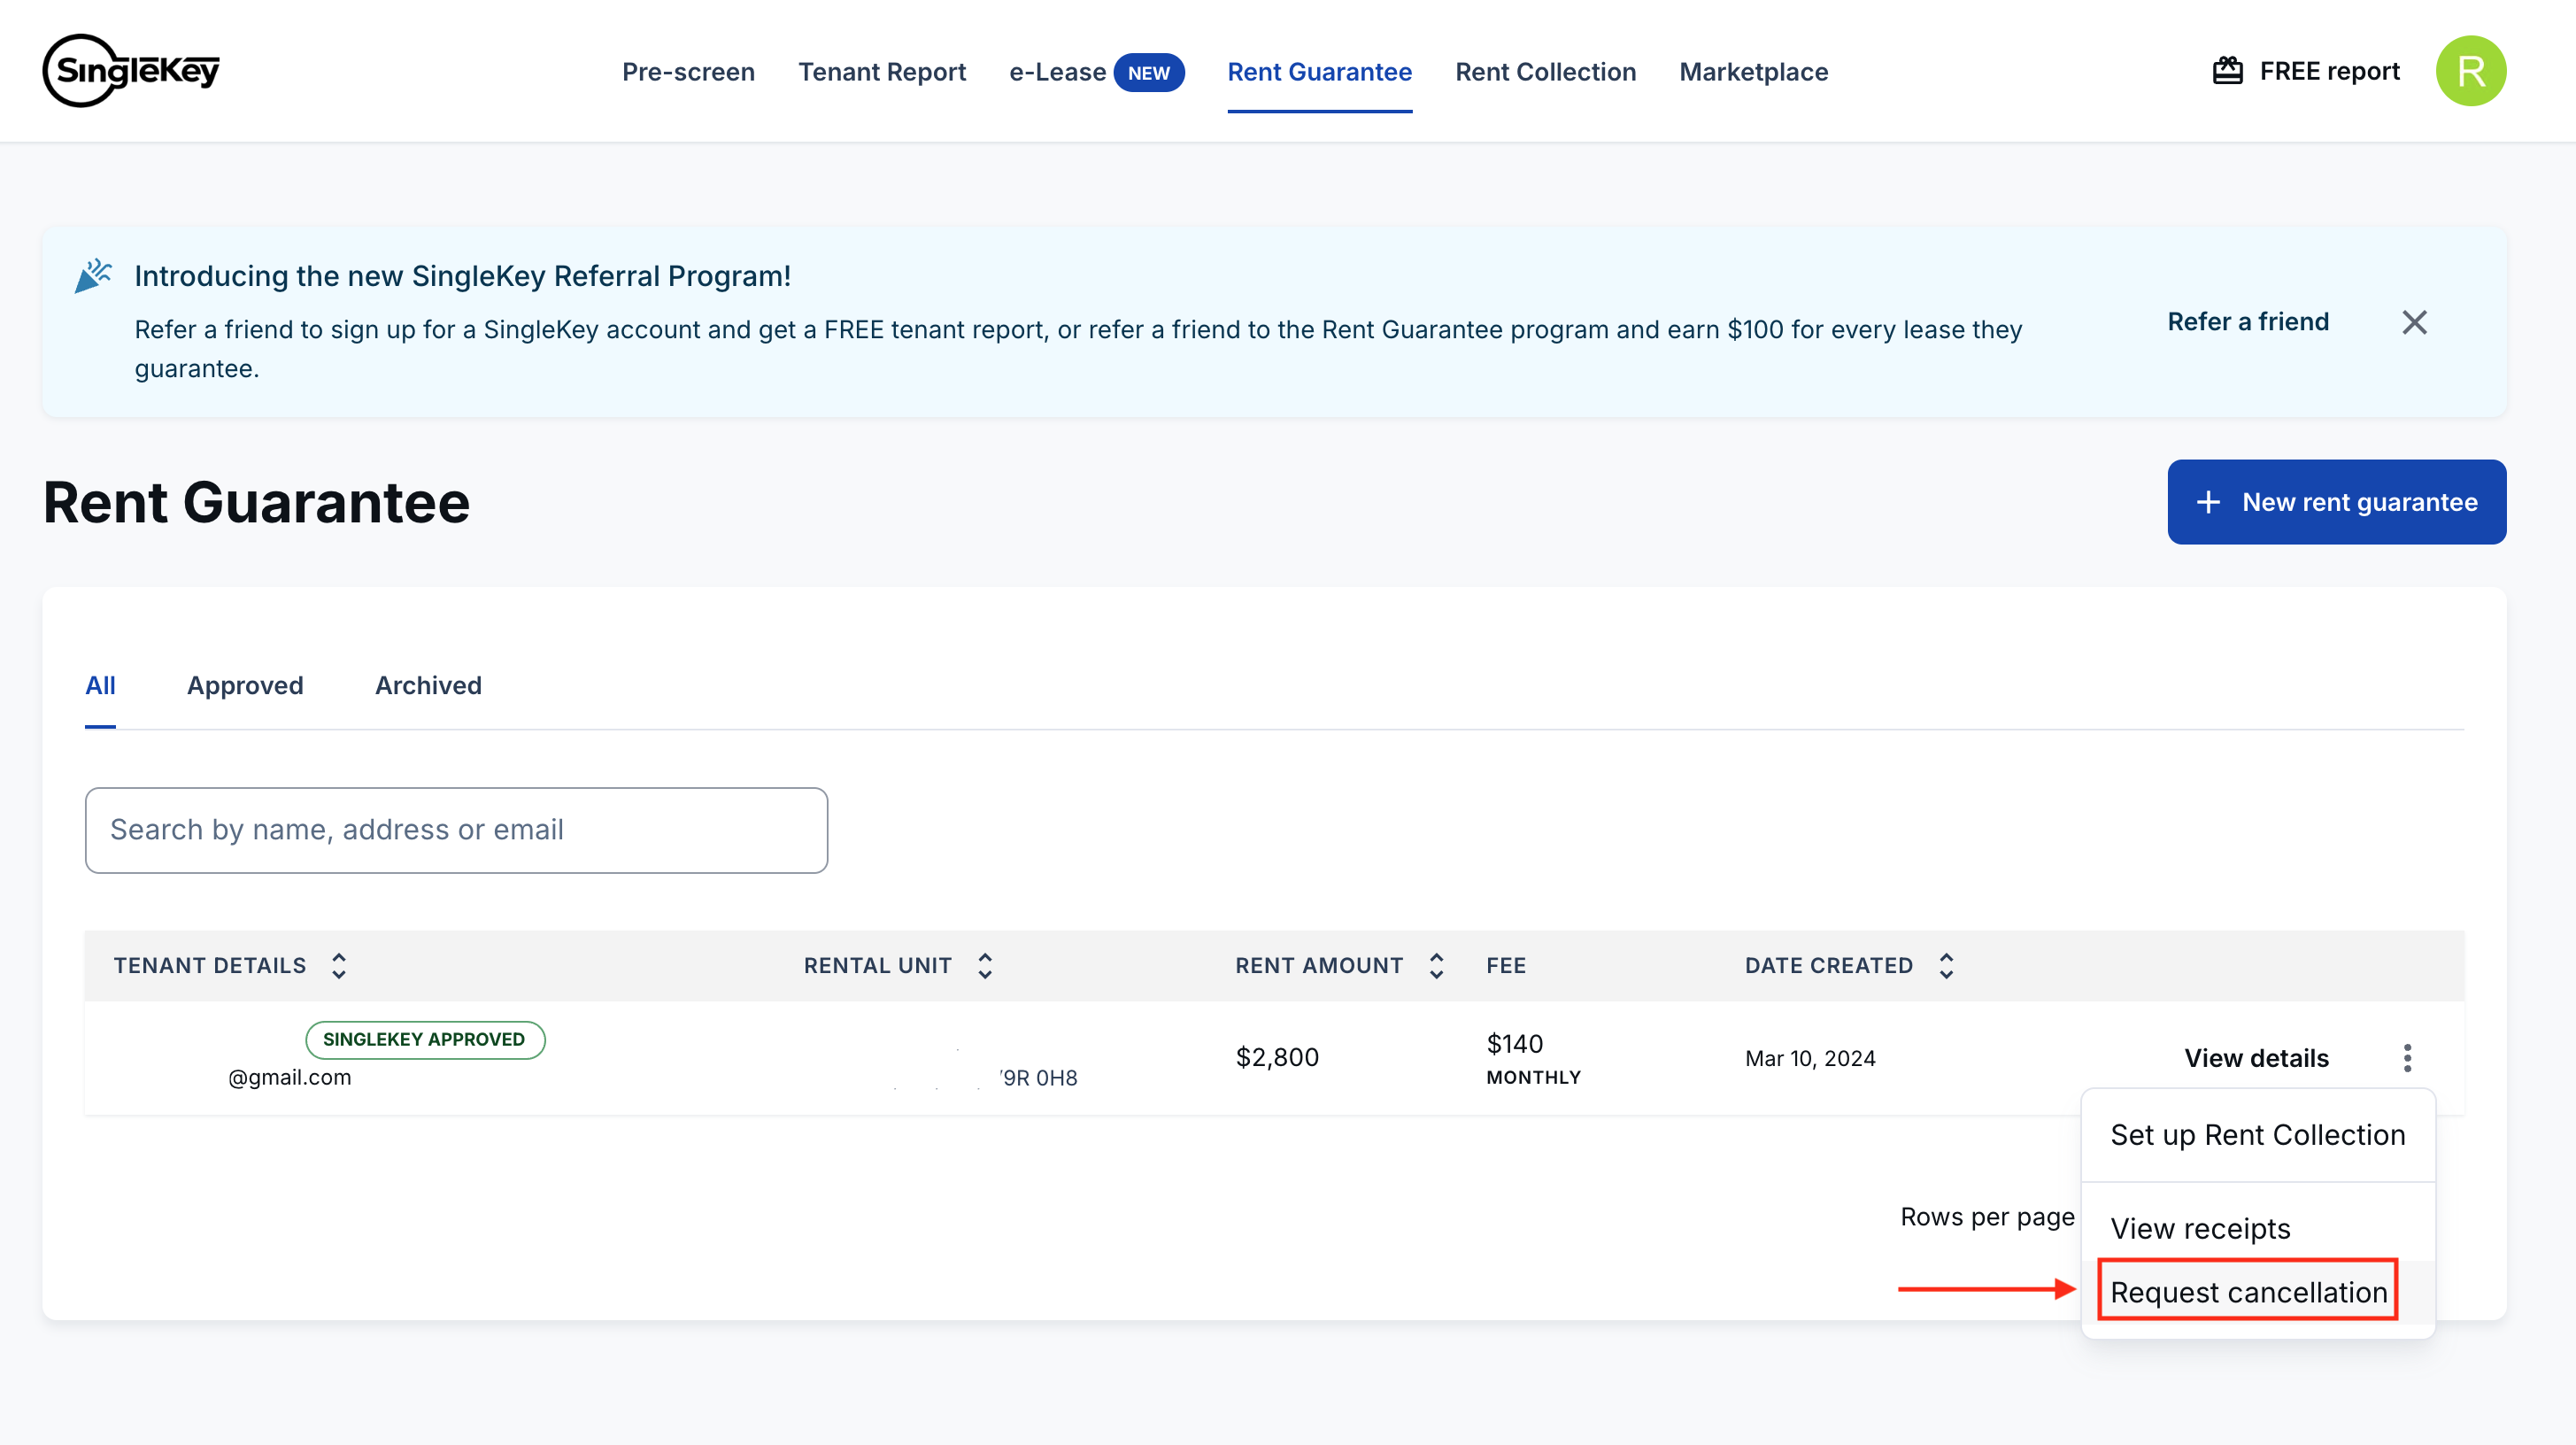Choose Set up Rent Collection option
2576x1445 pixels.
(x=2257, y=1135)
